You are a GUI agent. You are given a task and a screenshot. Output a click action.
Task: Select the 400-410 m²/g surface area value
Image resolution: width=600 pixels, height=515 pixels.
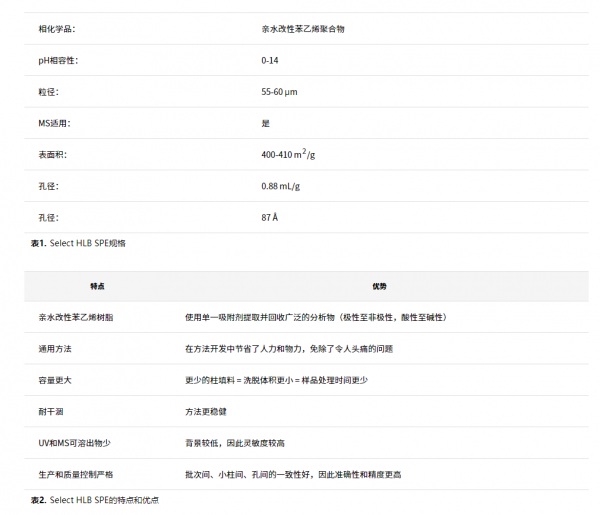coord(288,154)
